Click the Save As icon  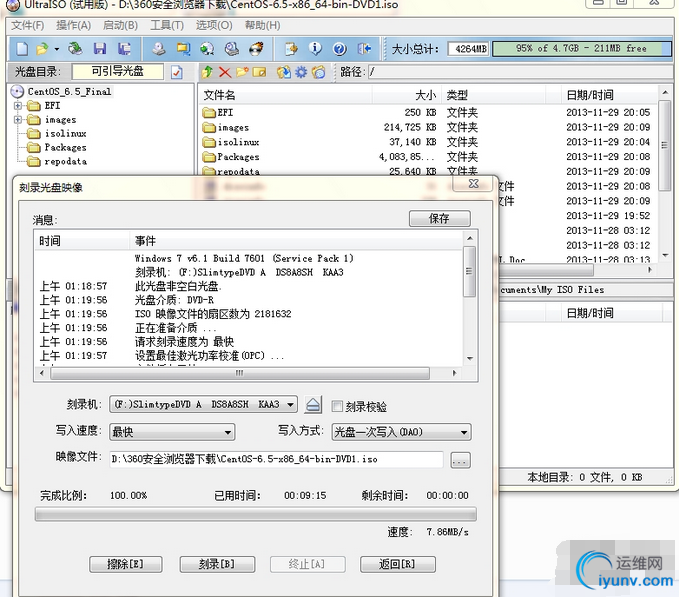[x=124, y=48]
